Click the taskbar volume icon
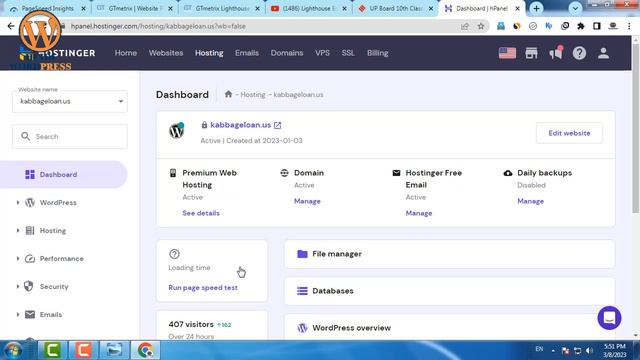The height and width of the screenshot is (360, 640). (x=589, y=351)
